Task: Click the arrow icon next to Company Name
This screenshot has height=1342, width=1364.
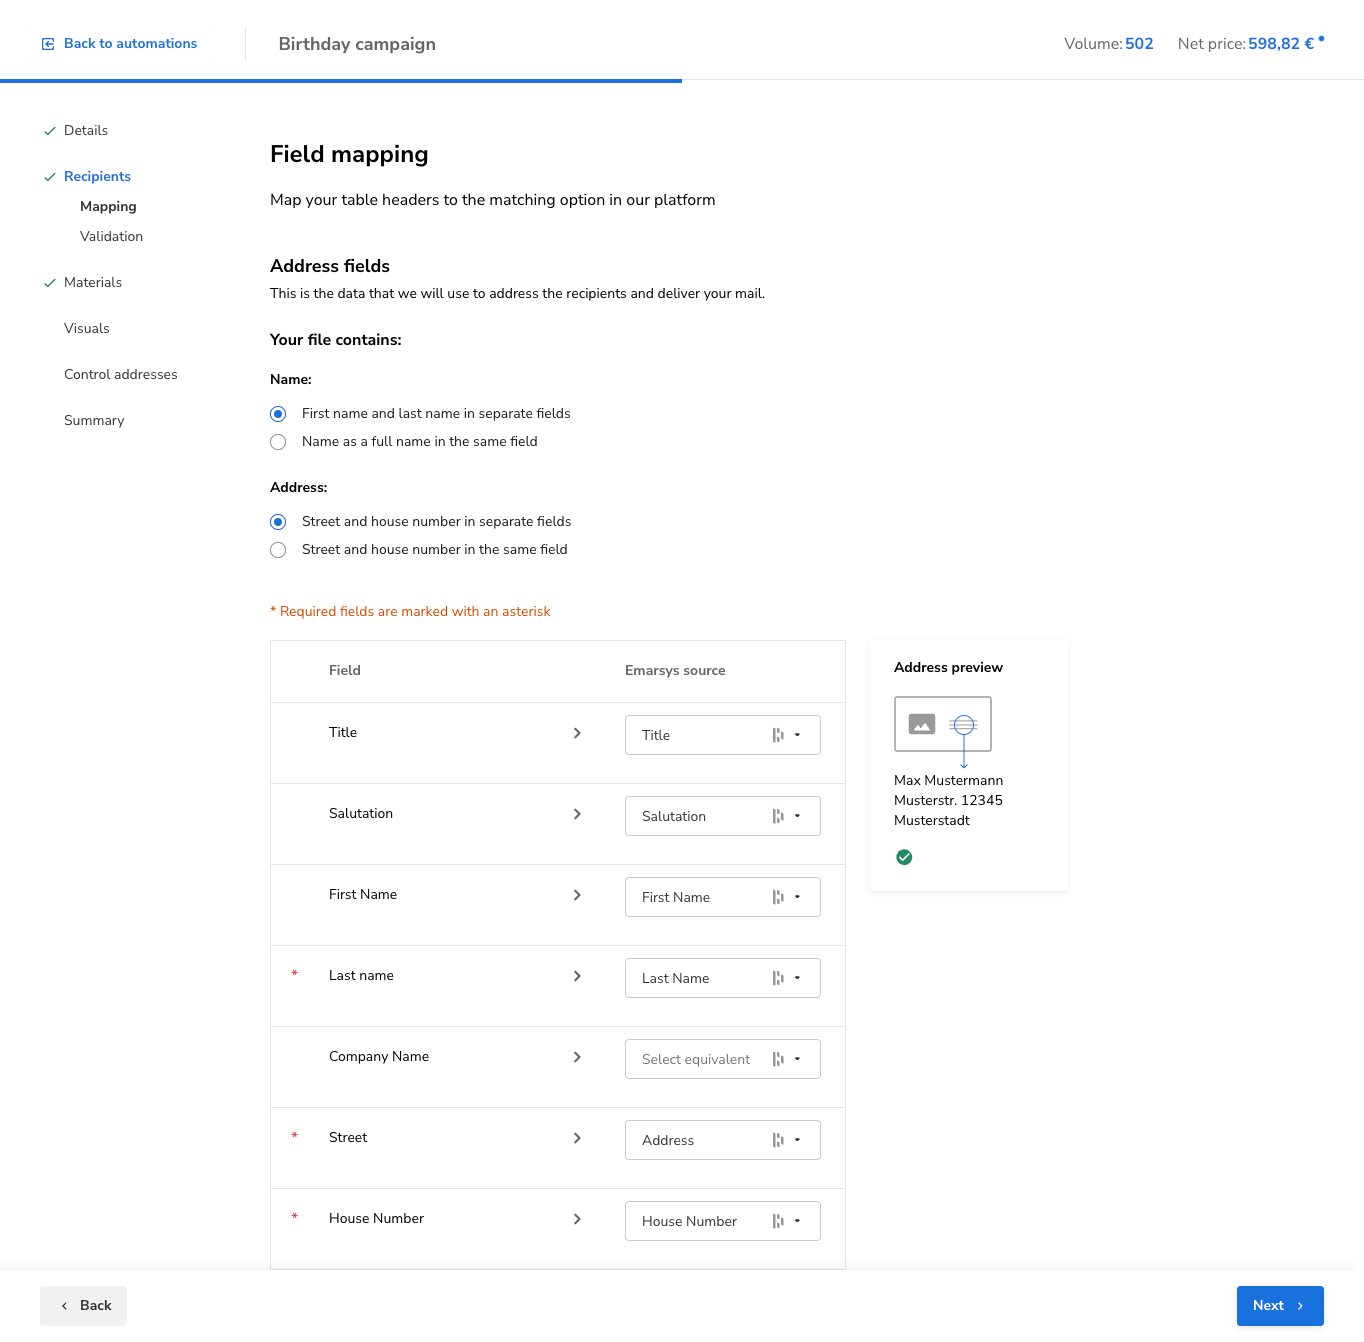Action: coord(577,1057)
